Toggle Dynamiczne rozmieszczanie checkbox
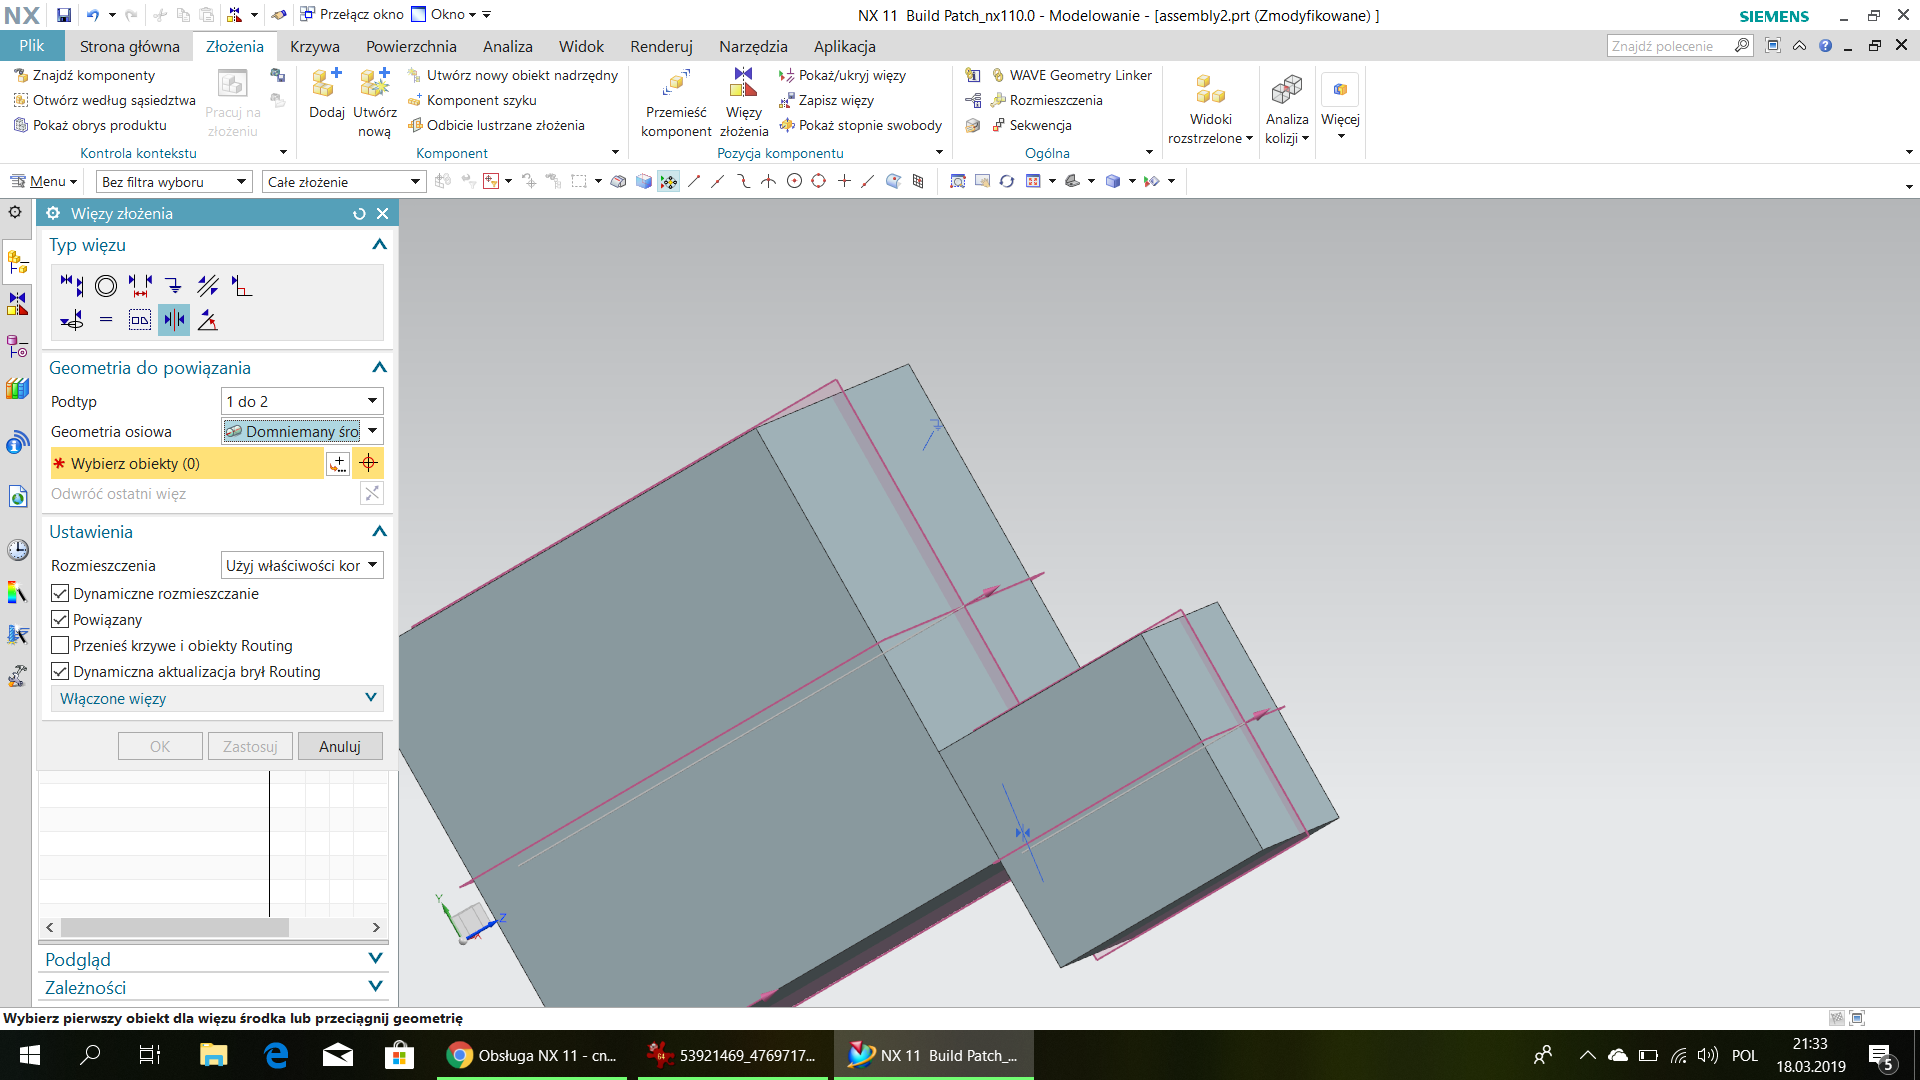Screen dimensions: 1920x1080 (x=60, y=593)
